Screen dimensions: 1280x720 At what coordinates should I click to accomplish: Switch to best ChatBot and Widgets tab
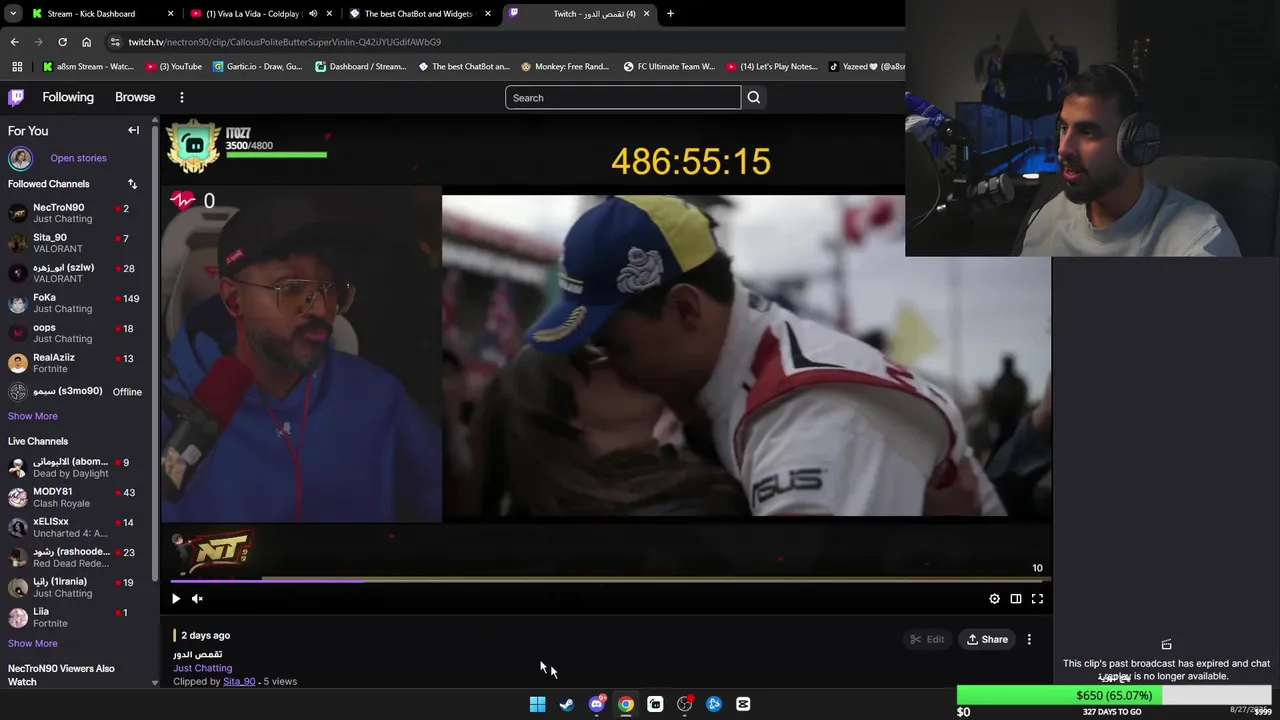click(x=419, y=14)
